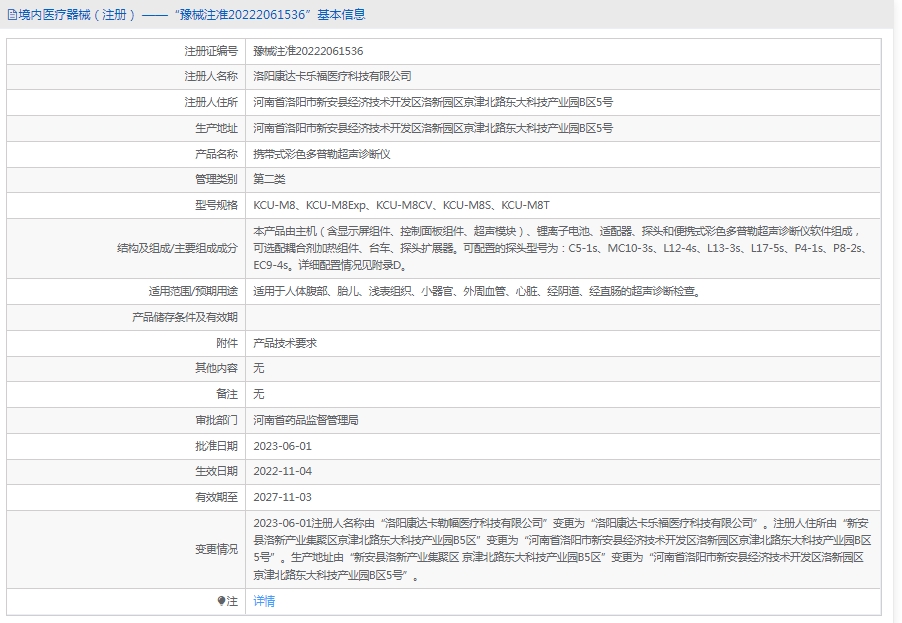Select approval date 2023-06-01 in 批准日期 row
Image resolution: width=902 pixels, height=623 pixels.
[x=282, y=446]
